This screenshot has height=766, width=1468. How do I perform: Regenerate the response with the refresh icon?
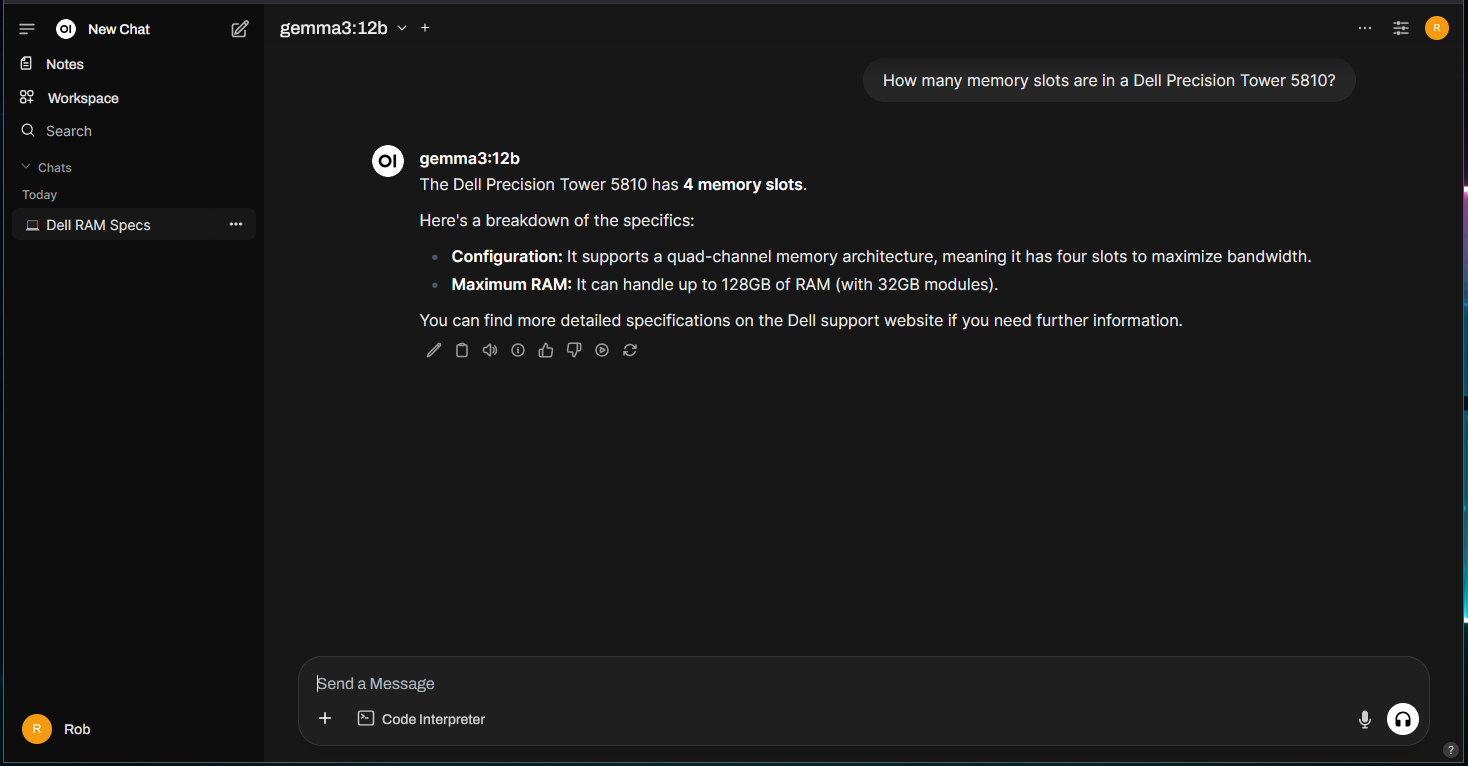630,350
